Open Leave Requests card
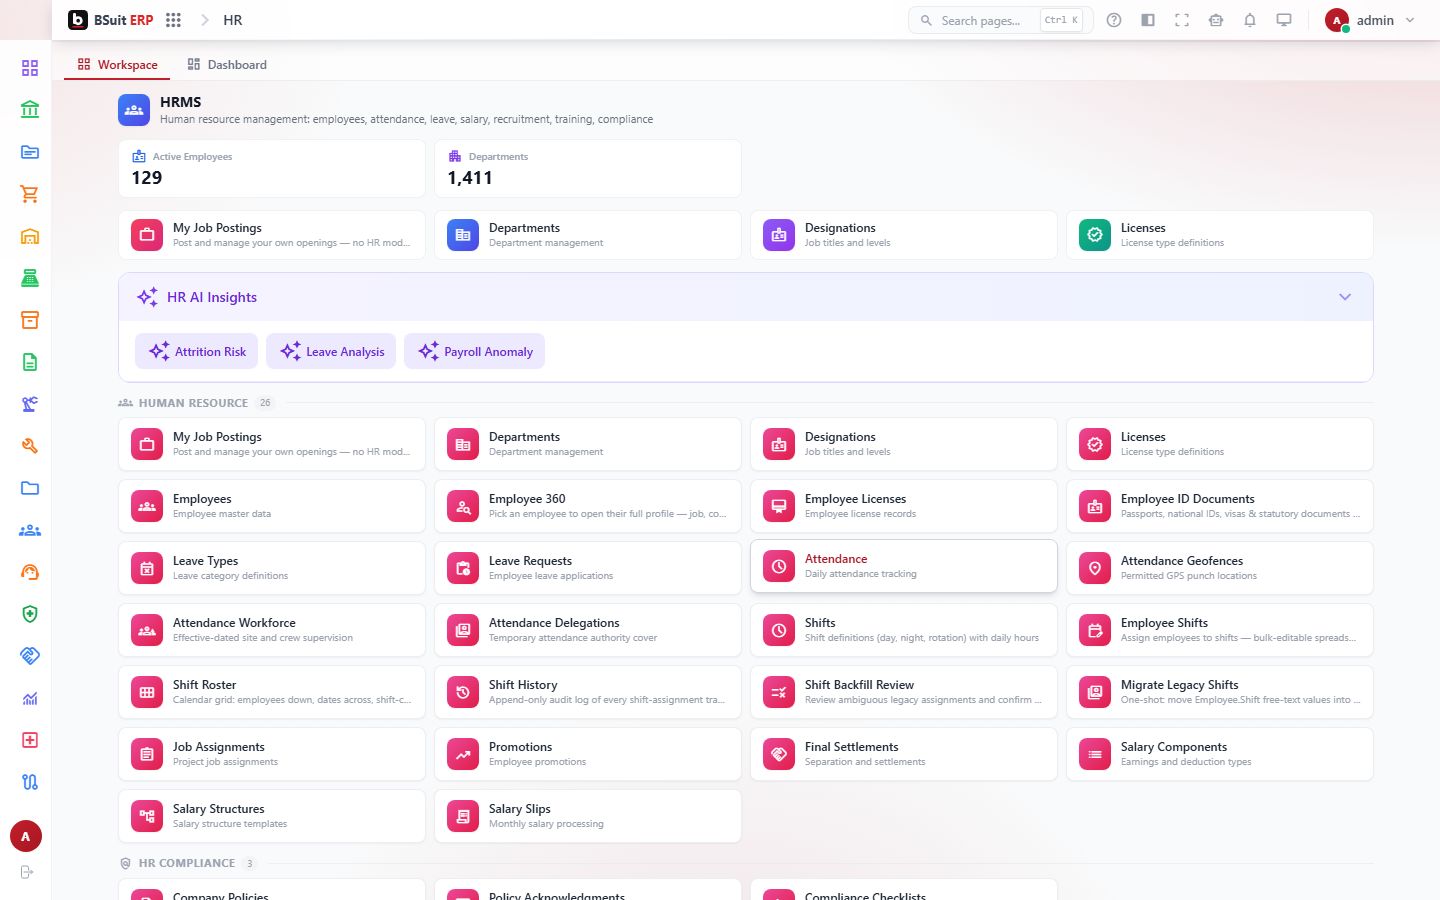 588,568
